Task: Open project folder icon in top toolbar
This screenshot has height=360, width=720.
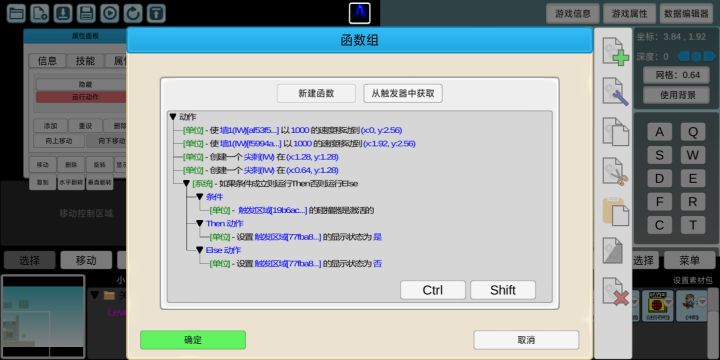Action: (x=16, y=13)
